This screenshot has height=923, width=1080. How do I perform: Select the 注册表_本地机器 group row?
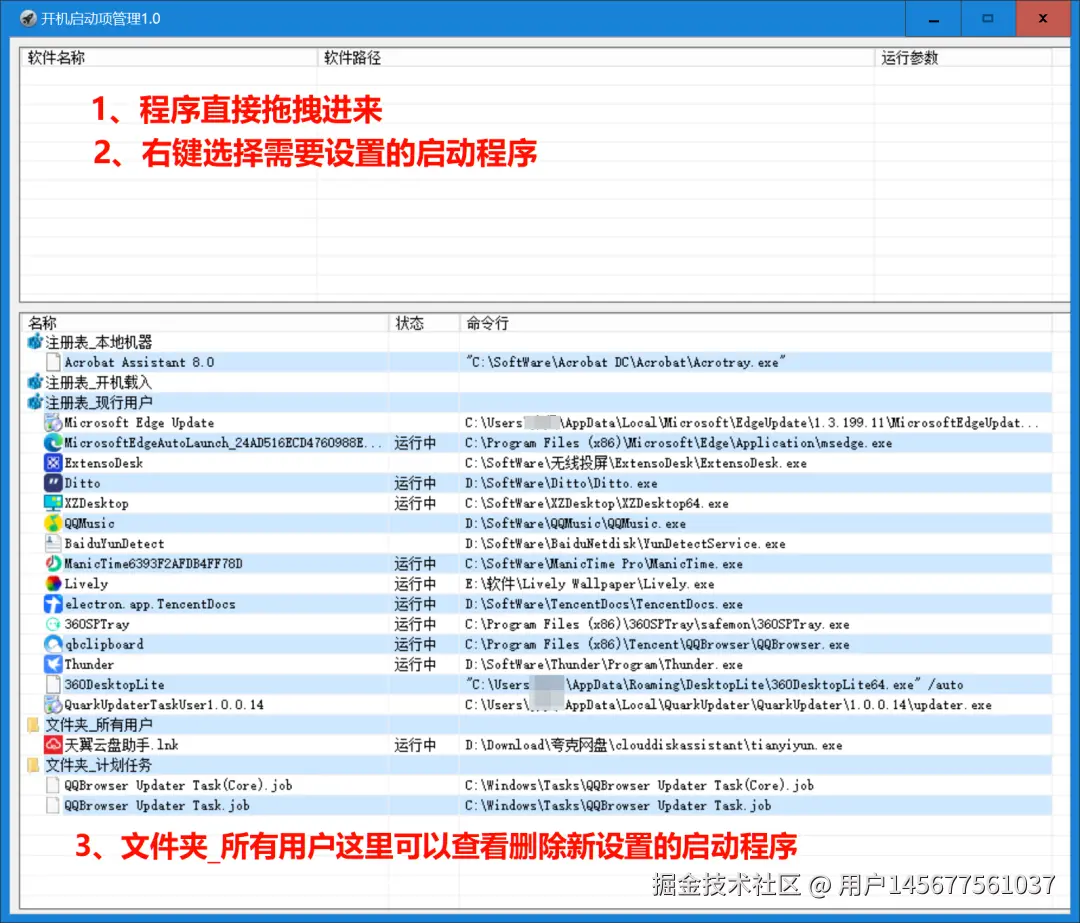tap(538, 342)
